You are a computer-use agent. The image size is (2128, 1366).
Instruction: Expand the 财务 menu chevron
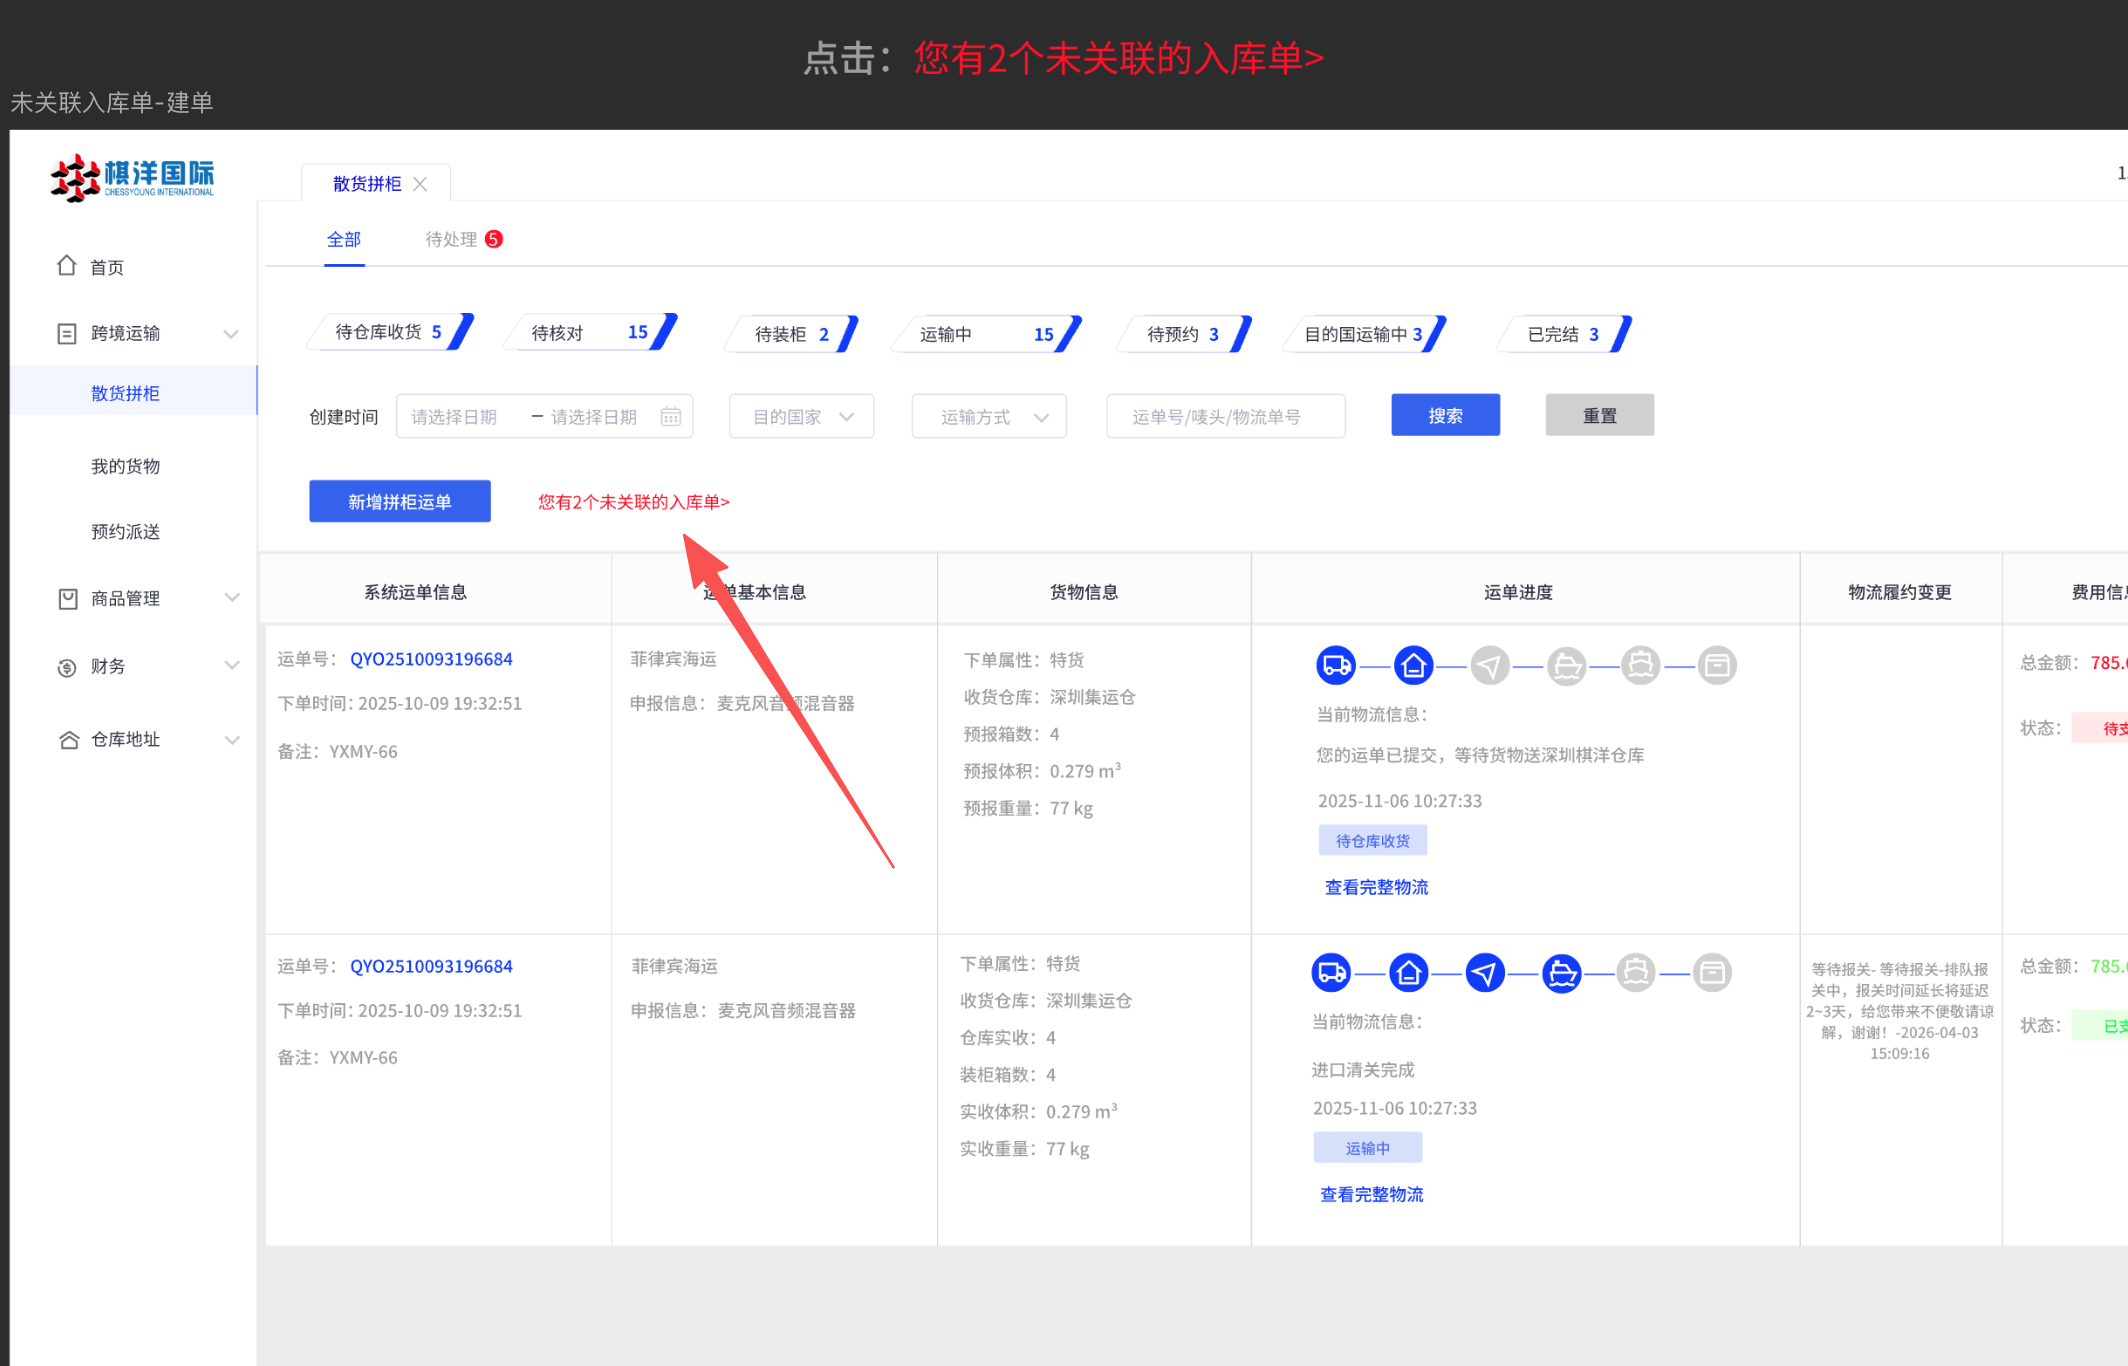(232, 666)
